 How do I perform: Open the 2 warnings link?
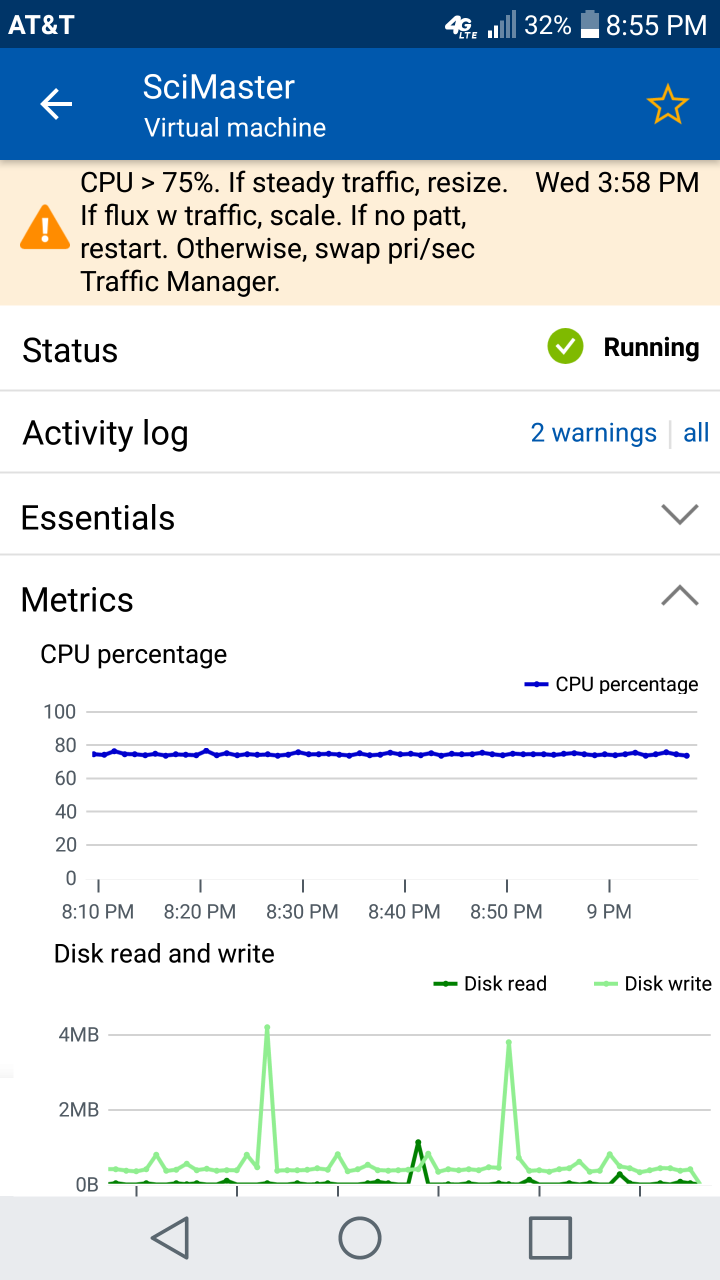click(593, 433)
